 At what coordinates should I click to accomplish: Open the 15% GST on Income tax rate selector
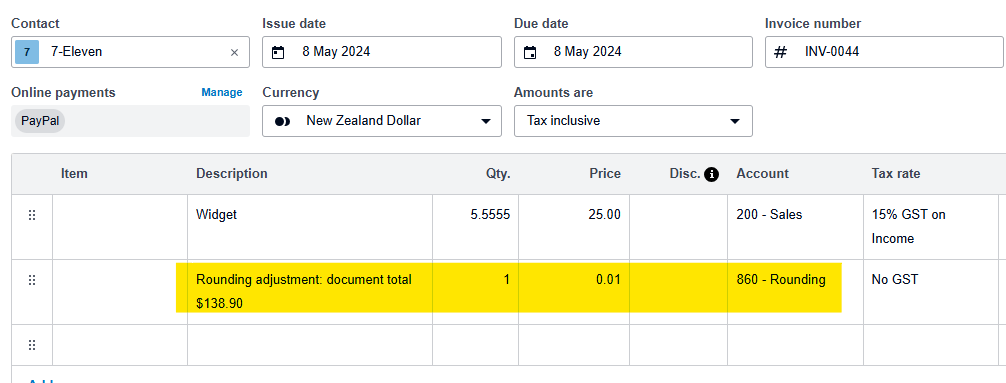(930, 227)
